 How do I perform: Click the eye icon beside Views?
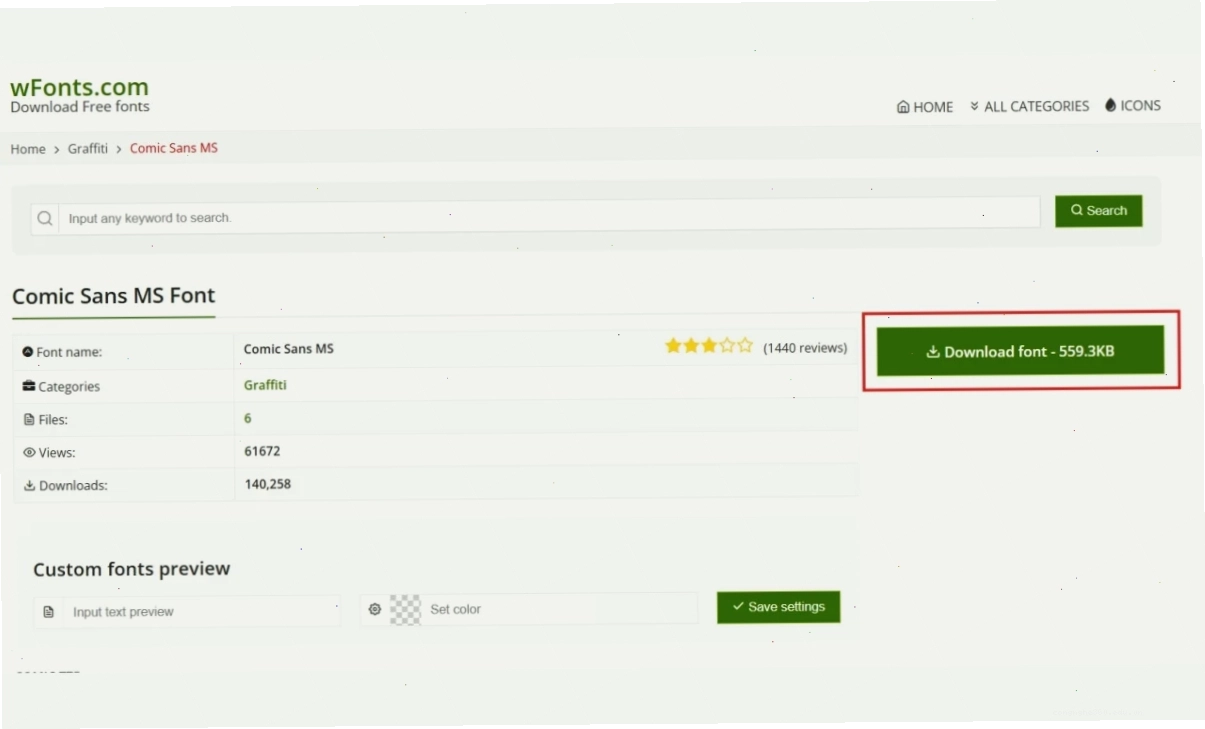click(x=29, y=453)
